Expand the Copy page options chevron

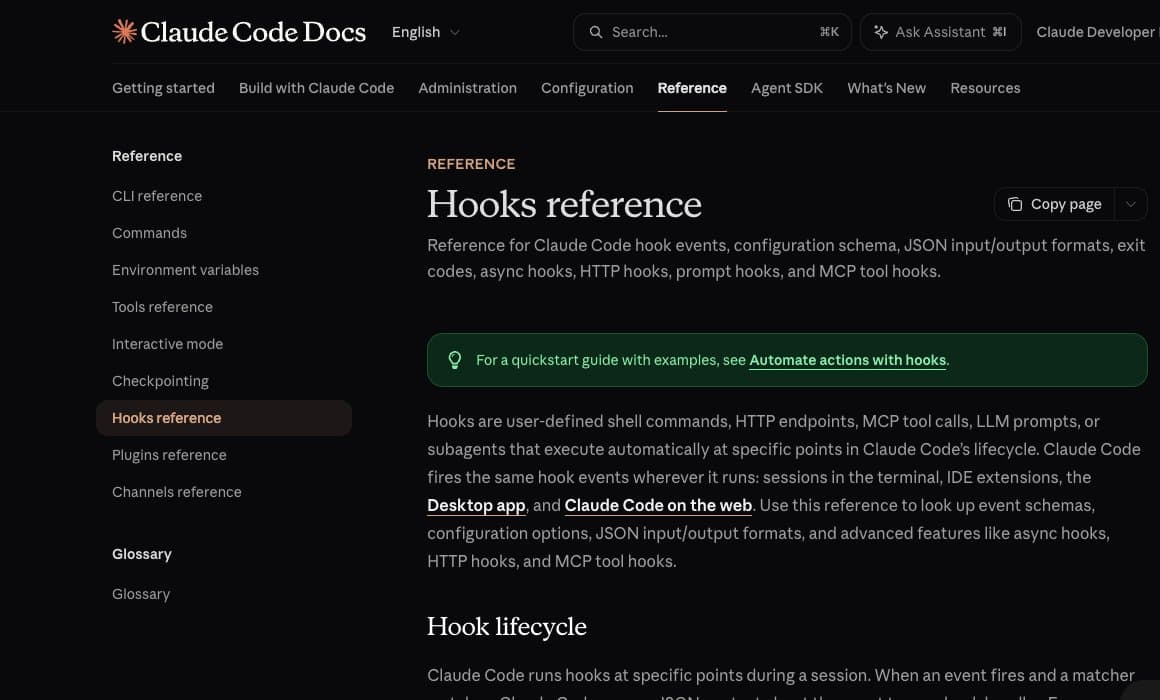coord(1130,204)
